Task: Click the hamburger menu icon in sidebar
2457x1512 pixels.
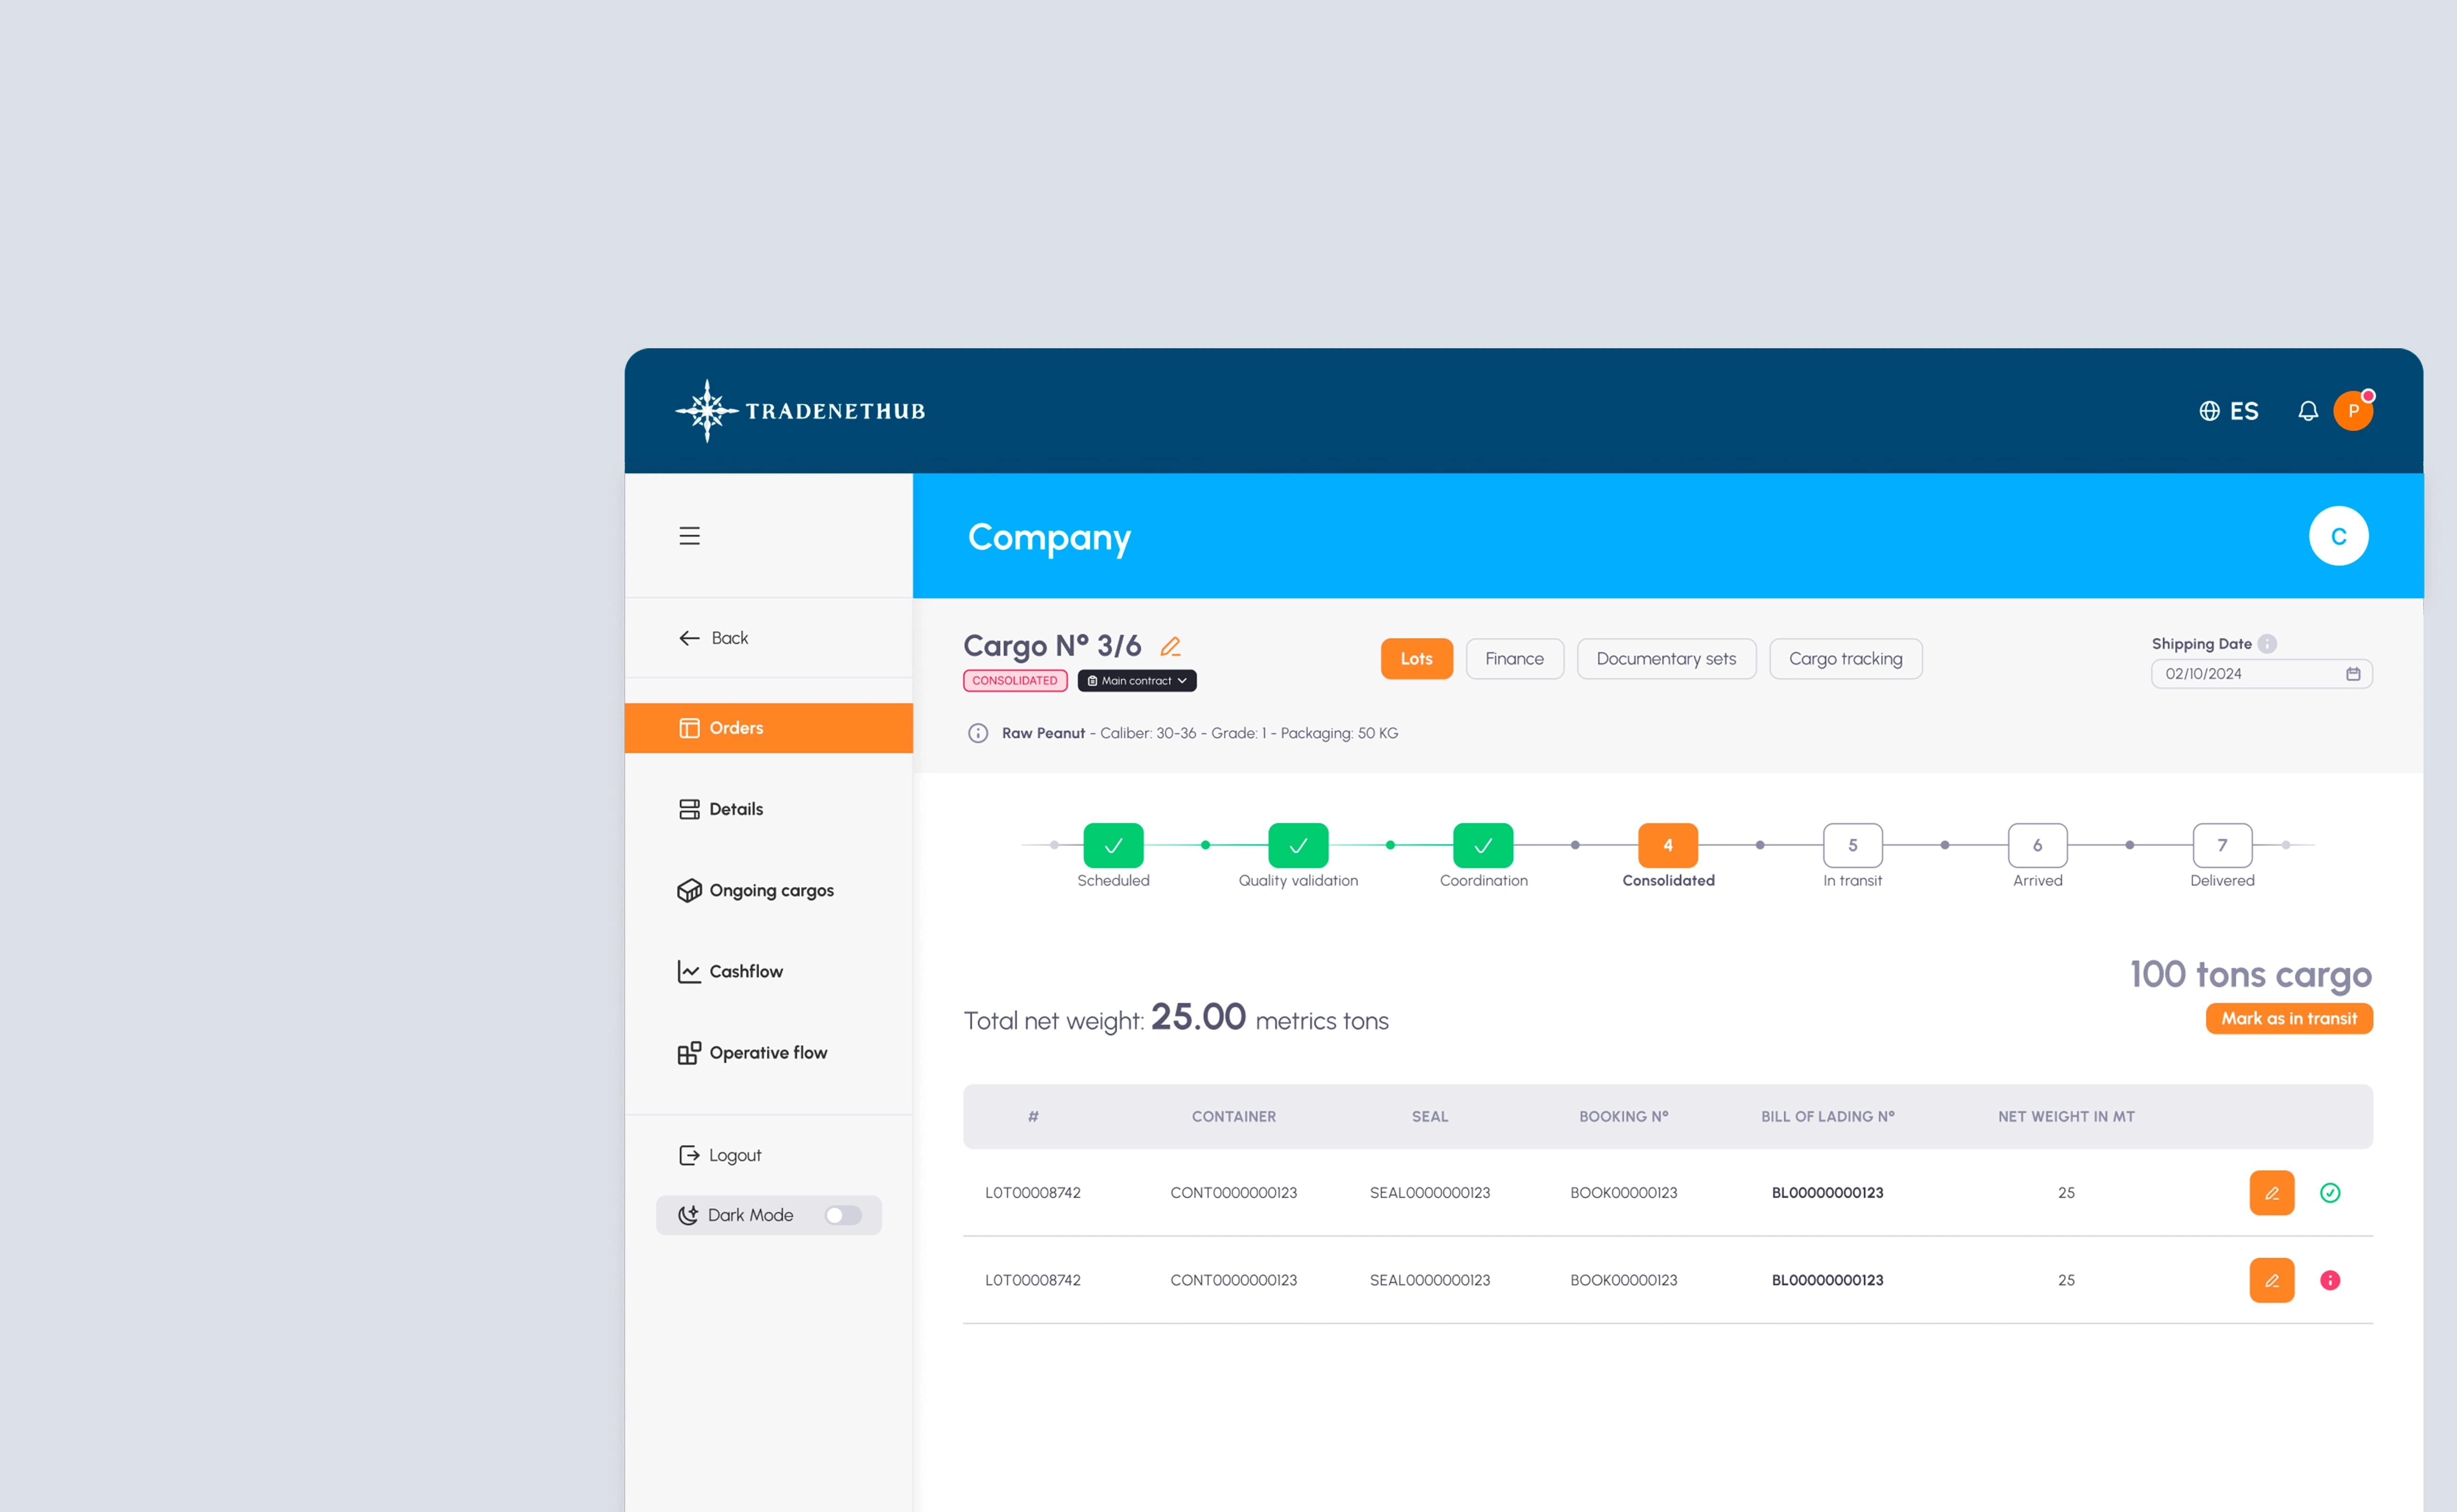Action: [689, 536]
